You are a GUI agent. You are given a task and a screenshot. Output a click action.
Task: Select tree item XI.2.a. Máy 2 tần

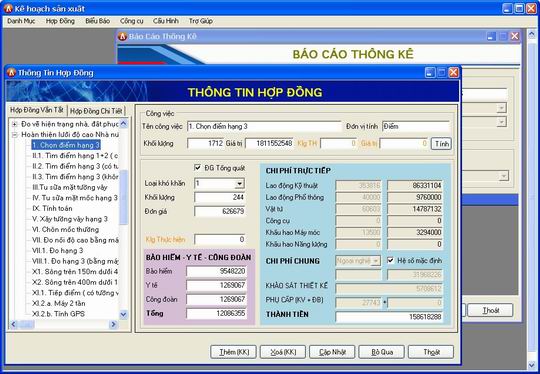click(x=59, y=303)
